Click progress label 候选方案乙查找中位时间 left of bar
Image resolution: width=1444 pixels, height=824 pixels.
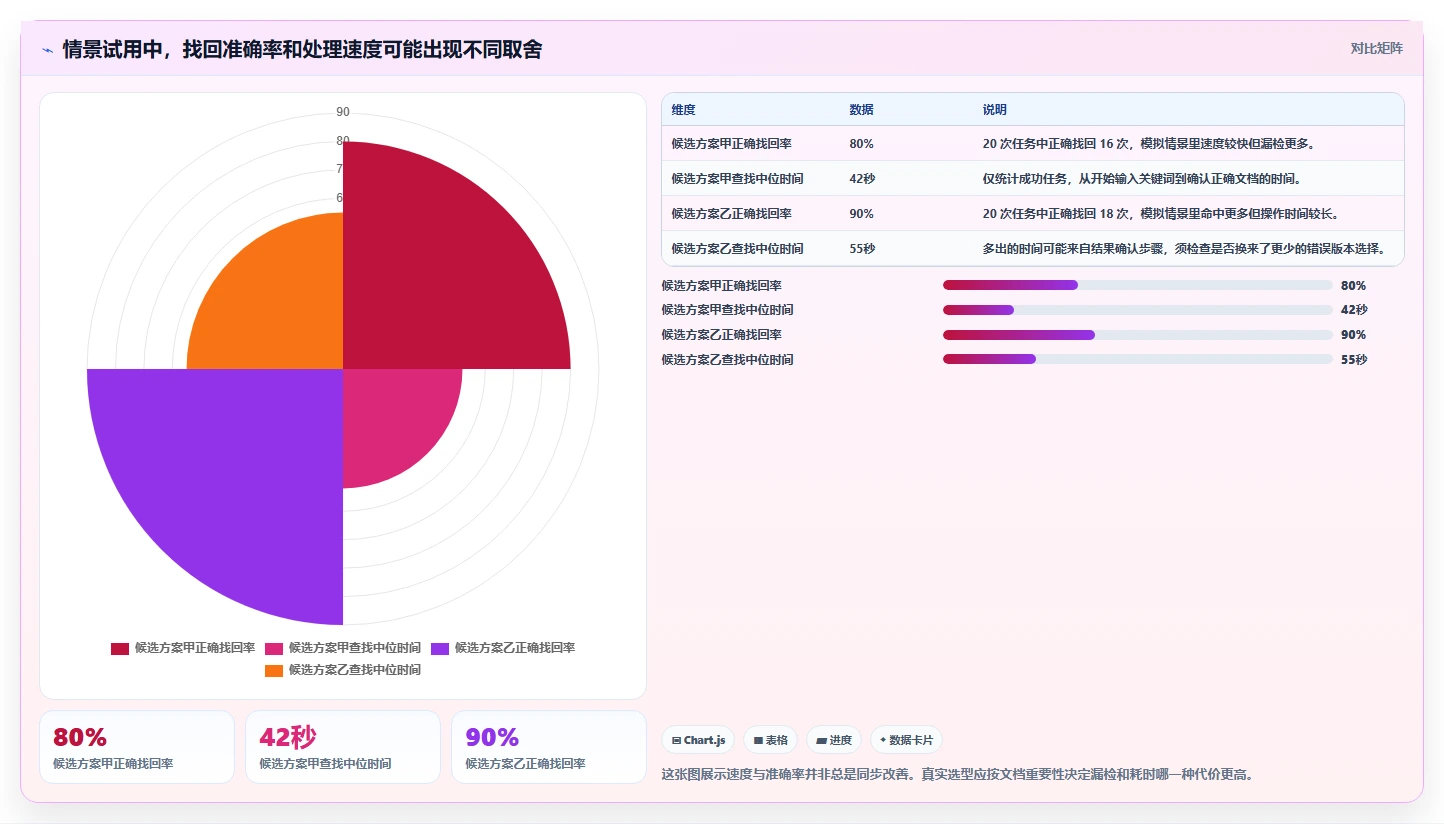[728, 360]
